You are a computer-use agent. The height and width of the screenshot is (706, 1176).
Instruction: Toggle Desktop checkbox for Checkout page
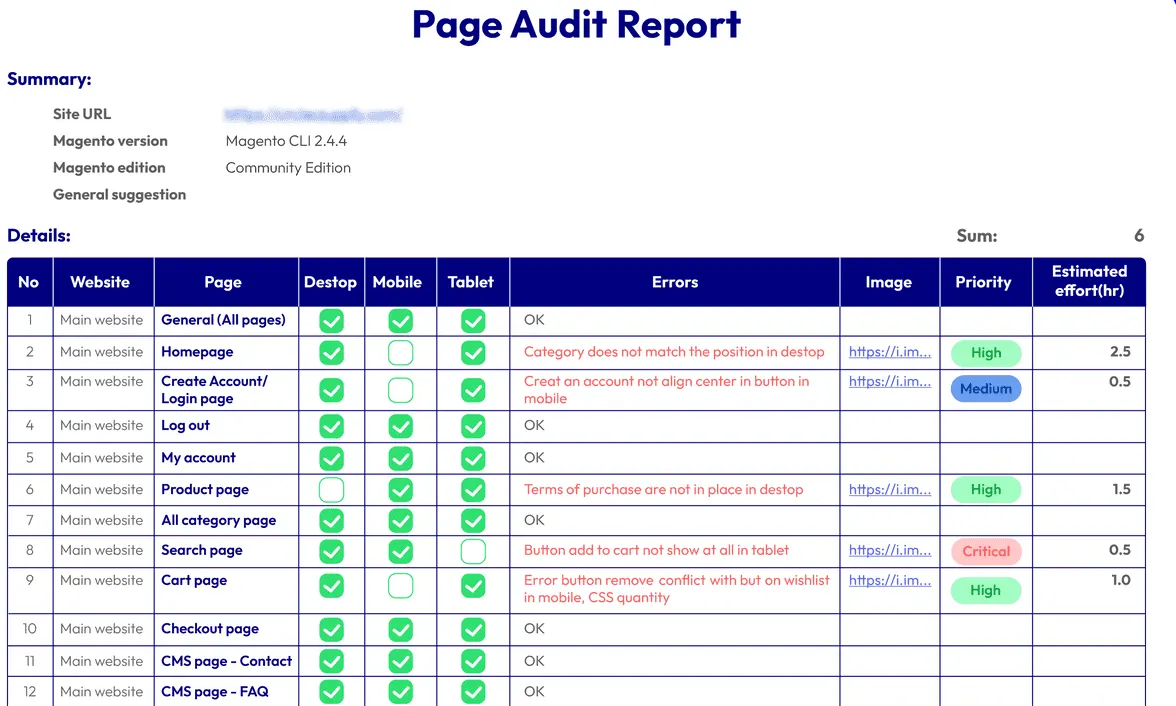coord(332,630)
